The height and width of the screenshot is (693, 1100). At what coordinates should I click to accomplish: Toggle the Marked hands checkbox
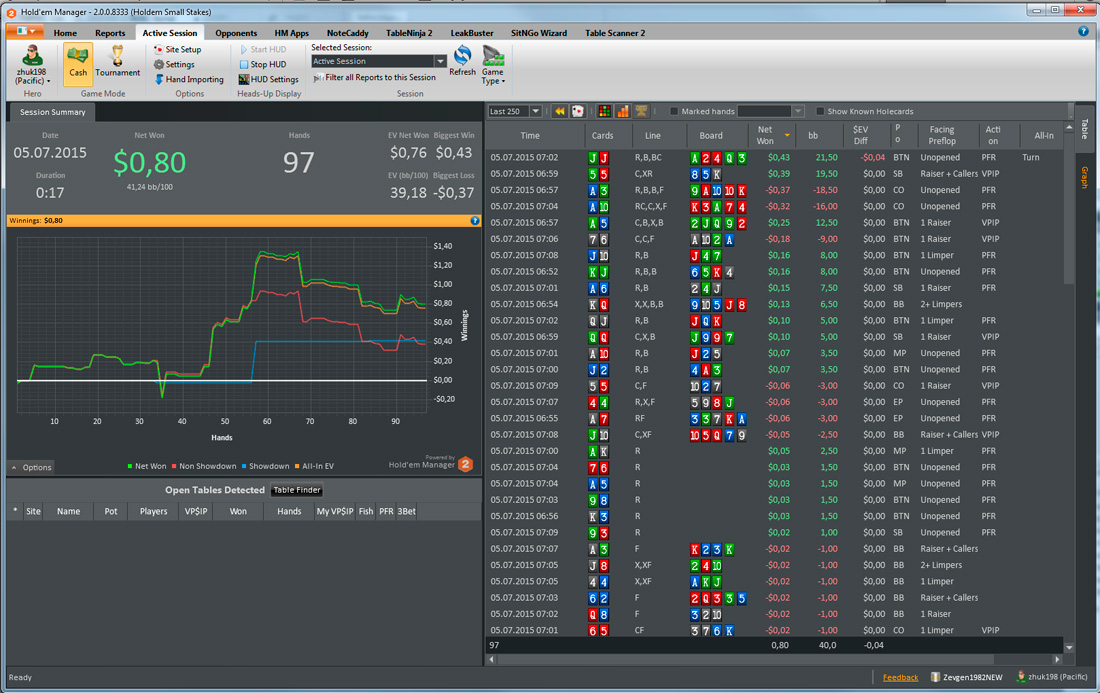click(674, 112)
